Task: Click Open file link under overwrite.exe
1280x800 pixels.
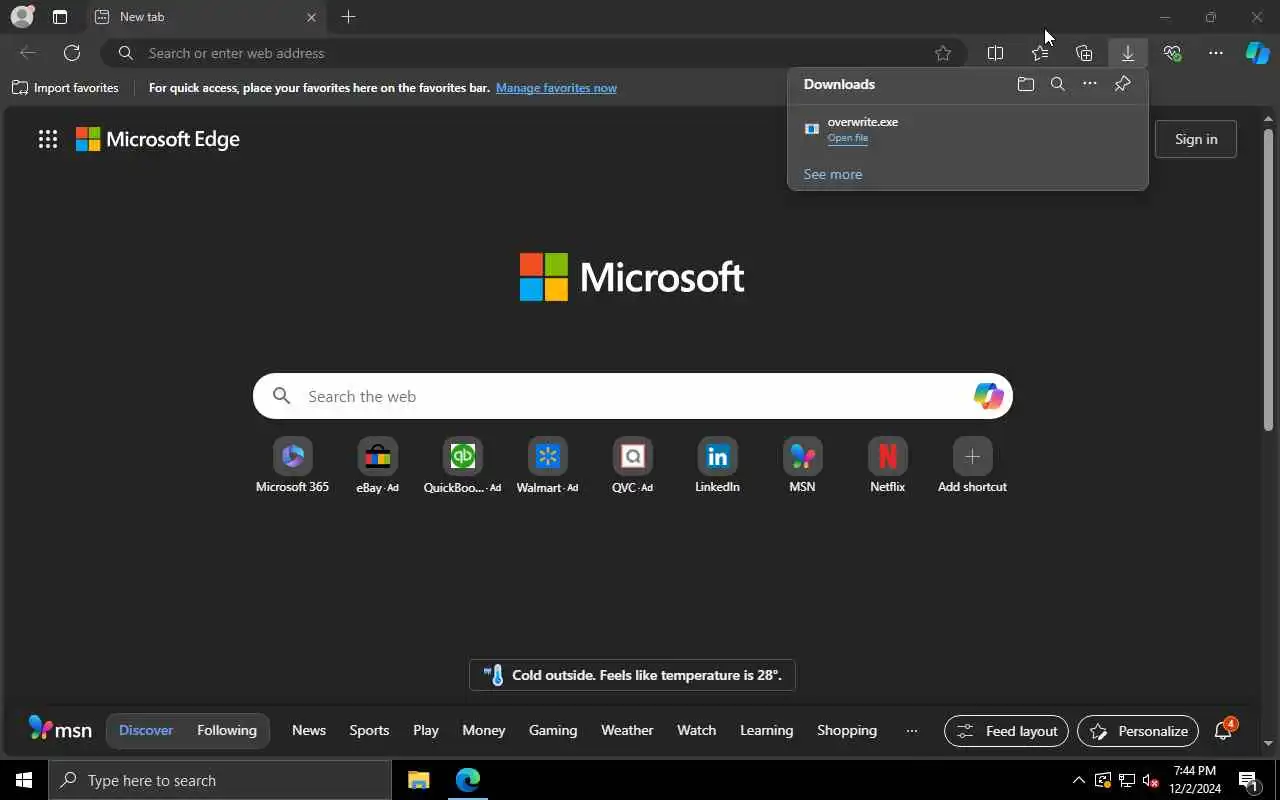Action: point(848,138)
